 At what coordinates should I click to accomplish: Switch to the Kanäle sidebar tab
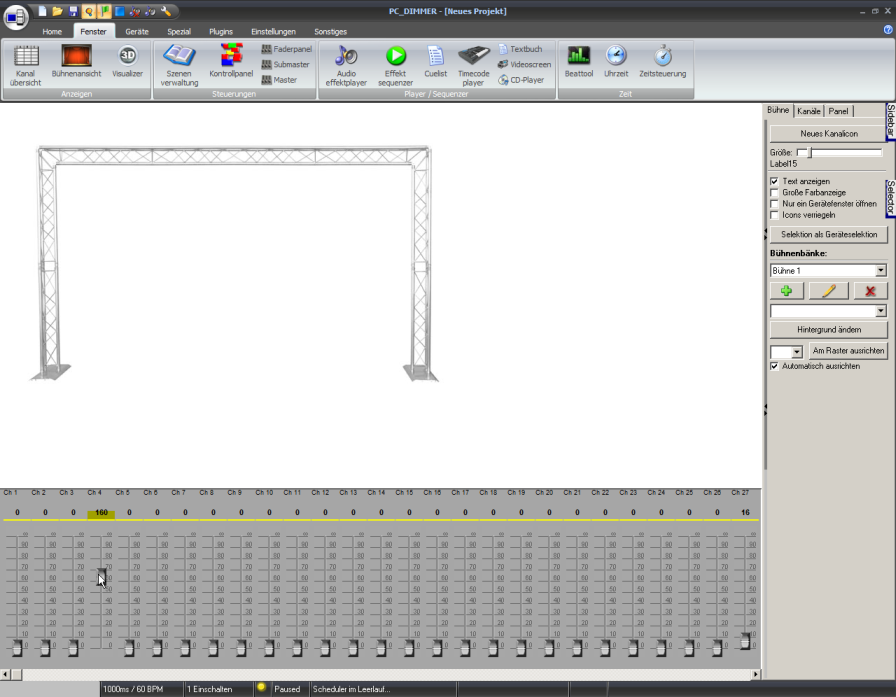click(x=809, y=111)
